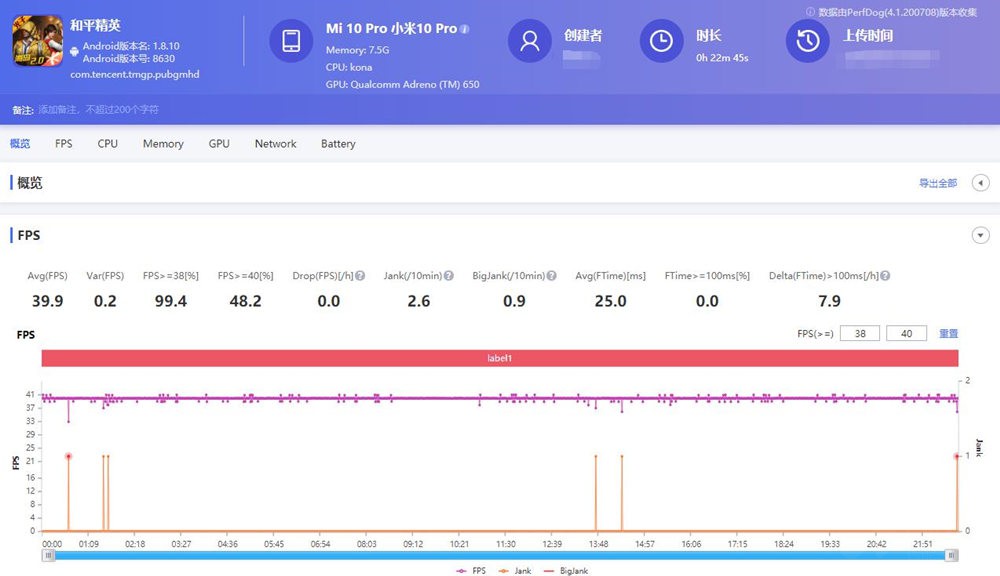This screenshot has height=576, width=1000.
Task: Toggle the BigJank series in chart legend
Action: tap(566, 571)
